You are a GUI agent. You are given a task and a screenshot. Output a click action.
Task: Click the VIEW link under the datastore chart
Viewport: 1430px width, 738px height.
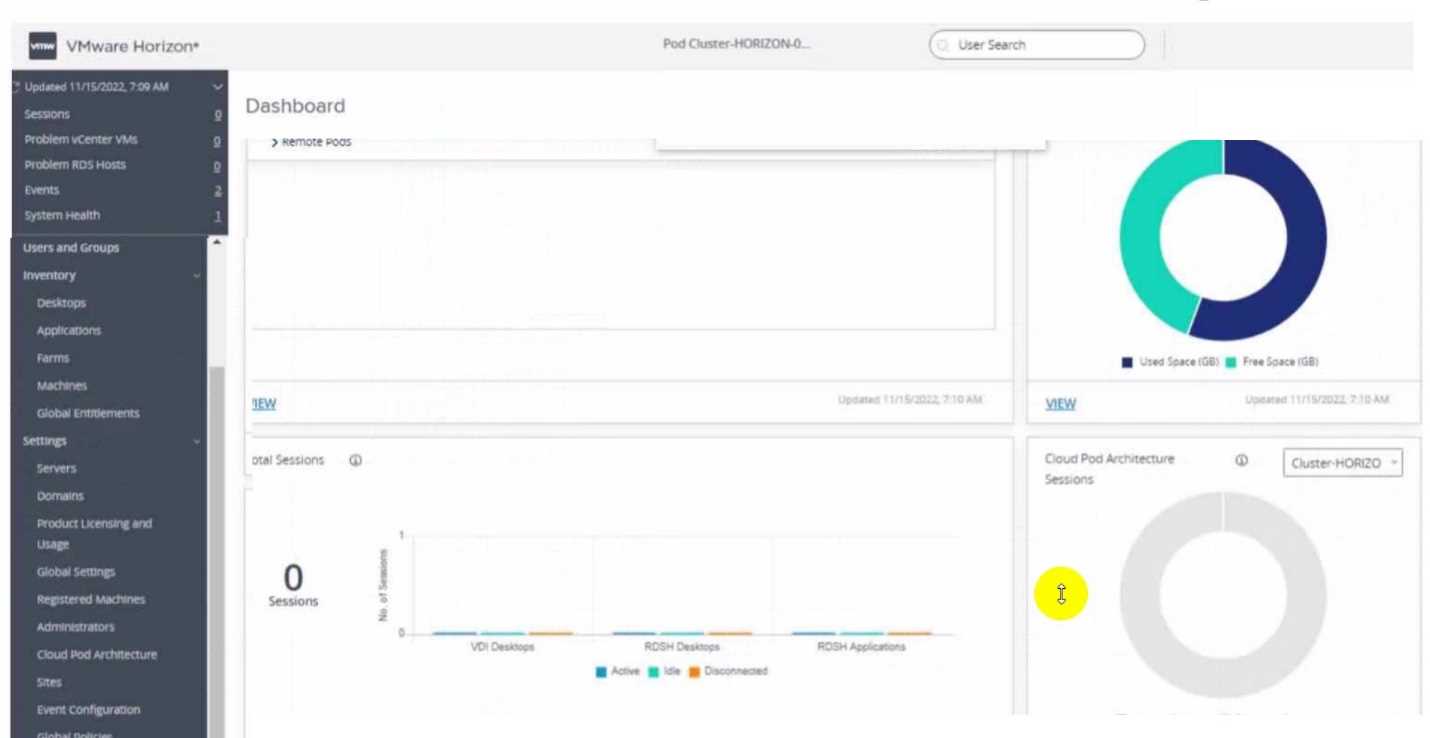(1060, 404)
